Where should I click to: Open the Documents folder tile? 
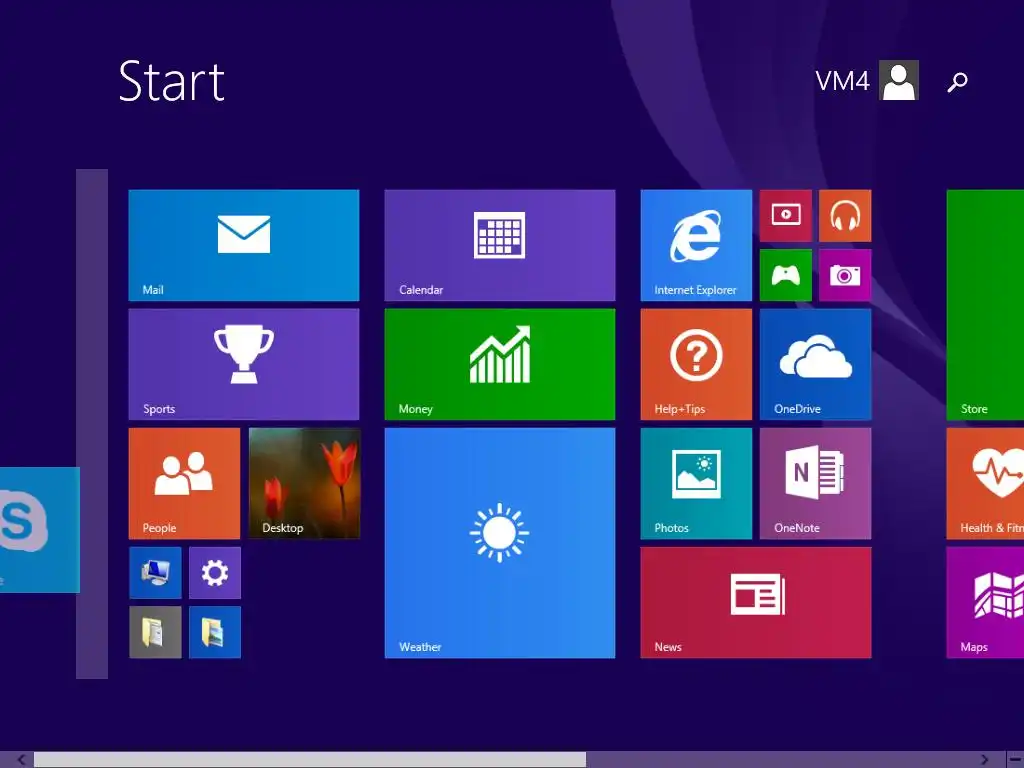point(155,632)
